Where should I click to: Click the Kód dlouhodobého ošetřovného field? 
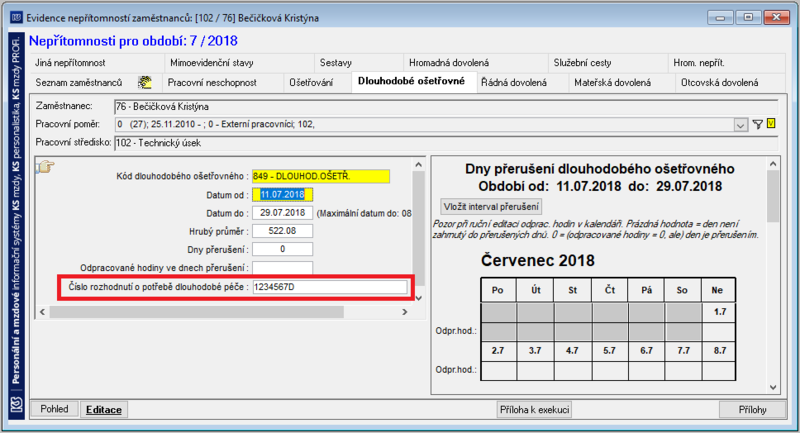click(x=321, y=176)
